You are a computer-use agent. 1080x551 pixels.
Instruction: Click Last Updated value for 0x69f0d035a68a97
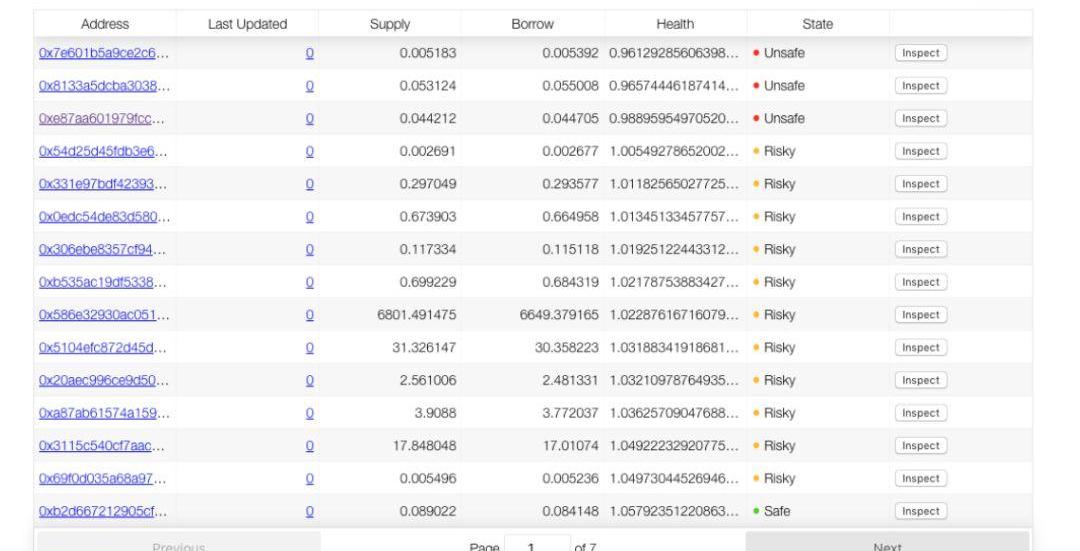(309, 479)
